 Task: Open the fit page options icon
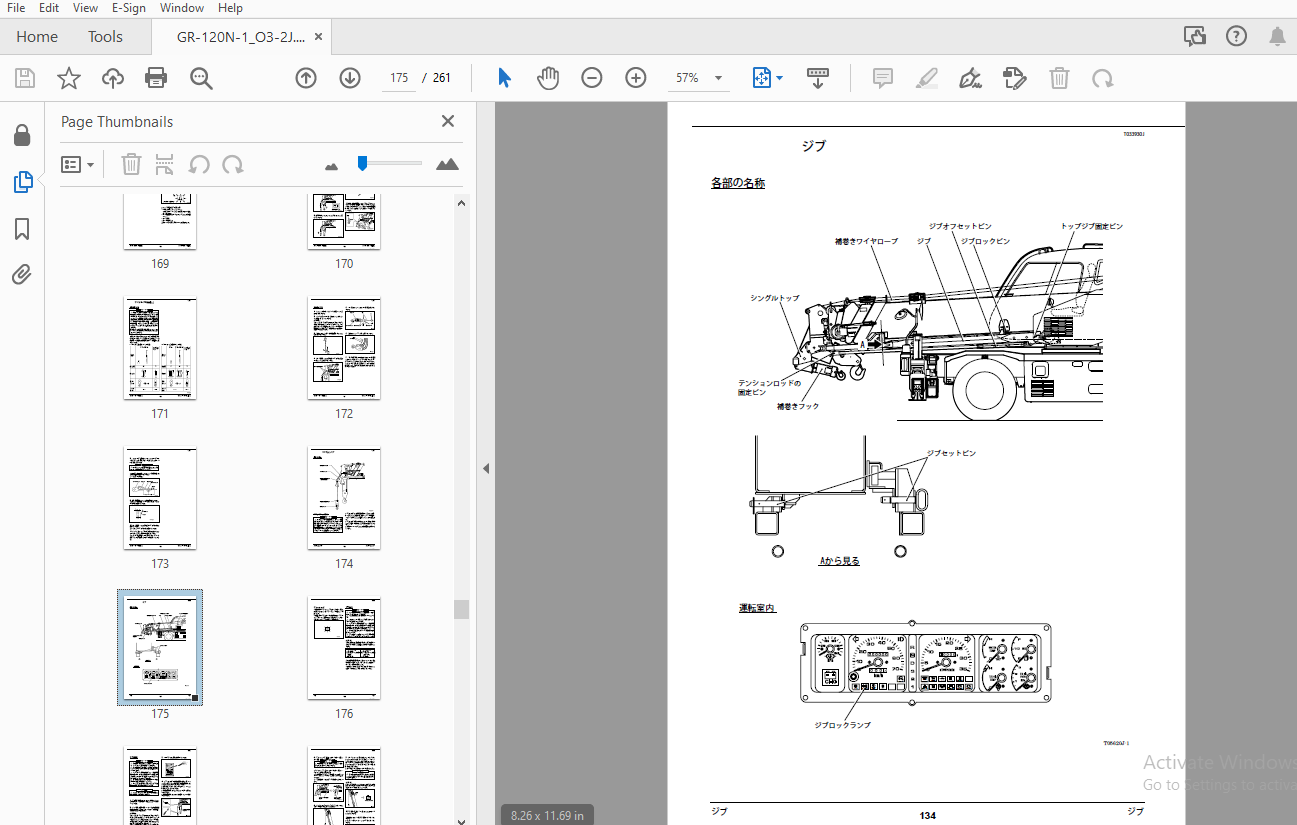[x=762, y=78]
